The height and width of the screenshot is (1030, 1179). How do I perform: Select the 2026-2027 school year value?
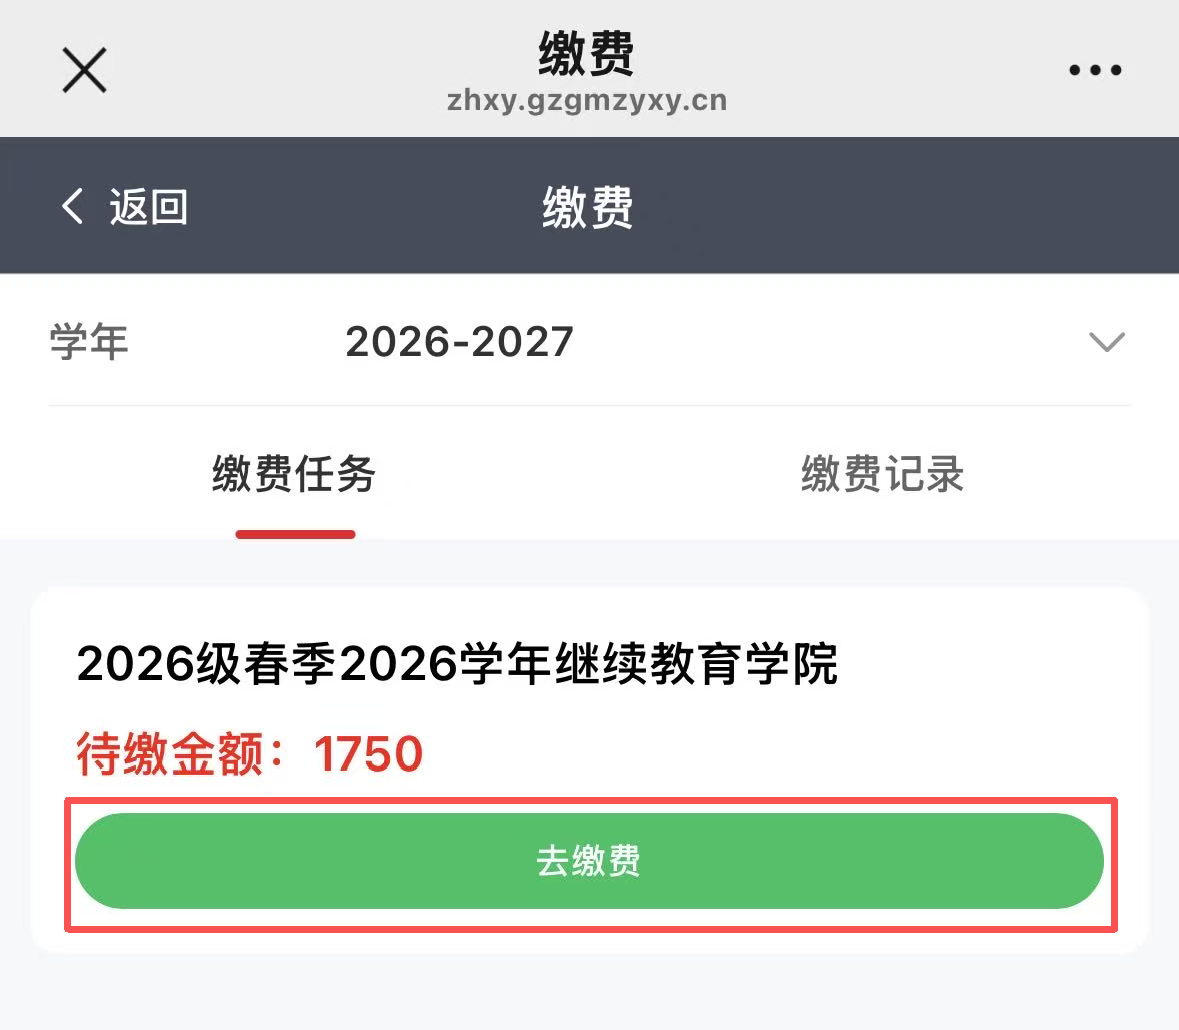(458, 342)
